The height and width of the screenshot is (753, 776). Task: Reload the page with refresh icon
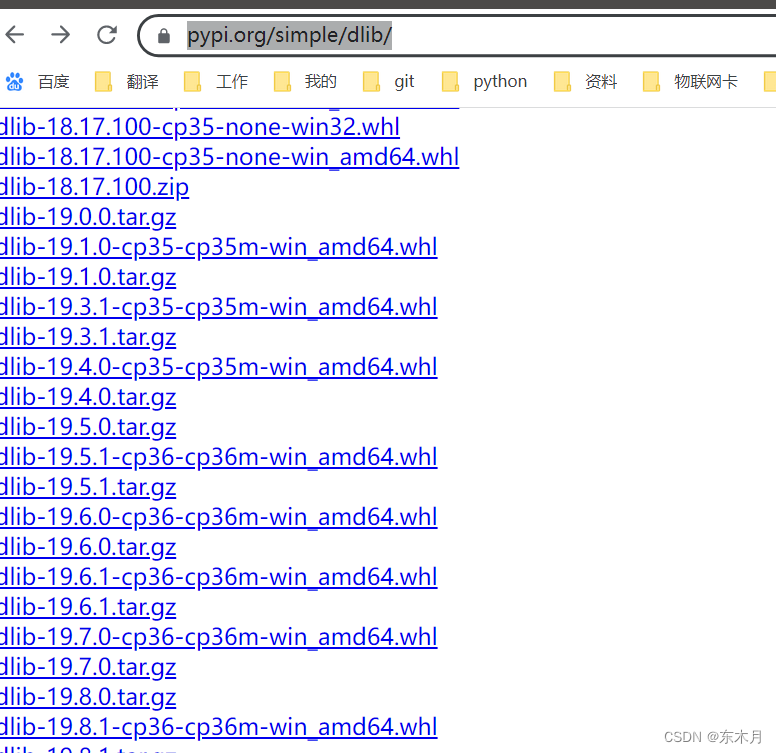pos(107,35)
